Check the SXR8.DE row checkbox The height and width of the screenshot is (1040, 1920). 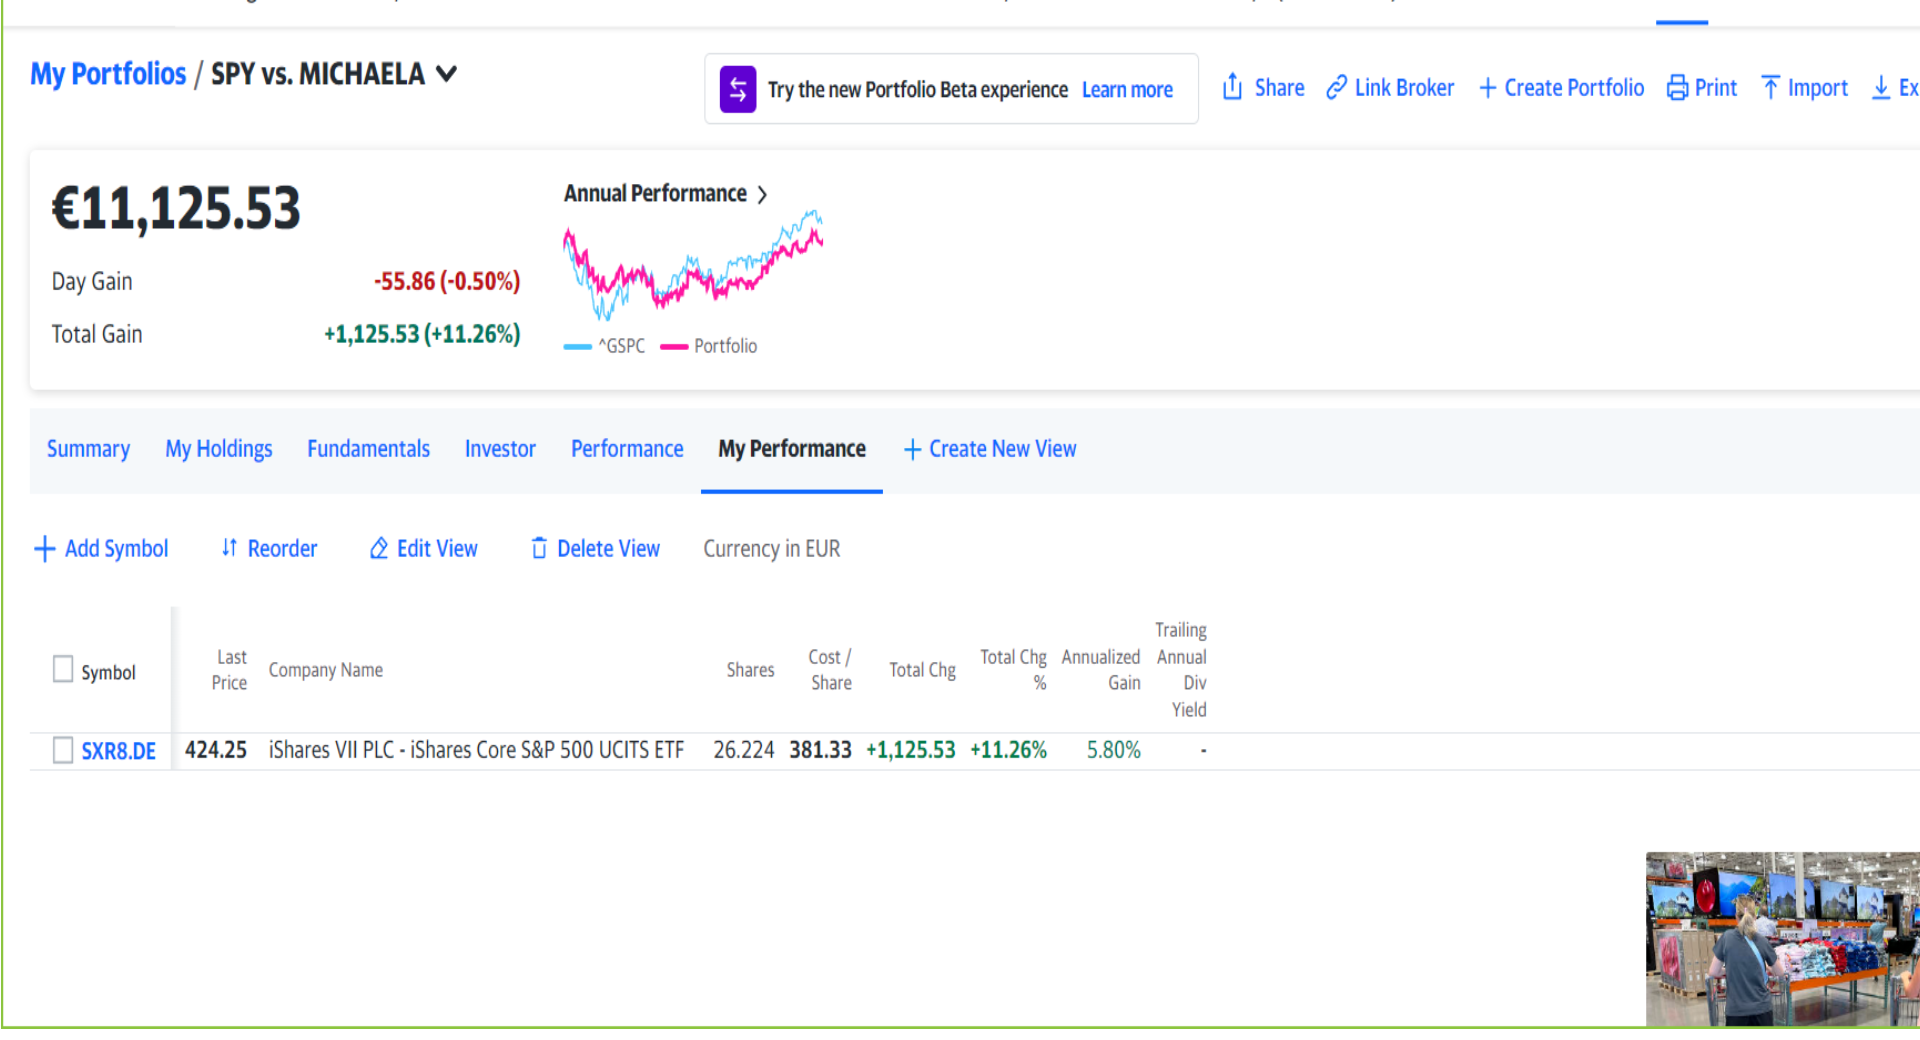pyautogui.click(x=63, y=750)
